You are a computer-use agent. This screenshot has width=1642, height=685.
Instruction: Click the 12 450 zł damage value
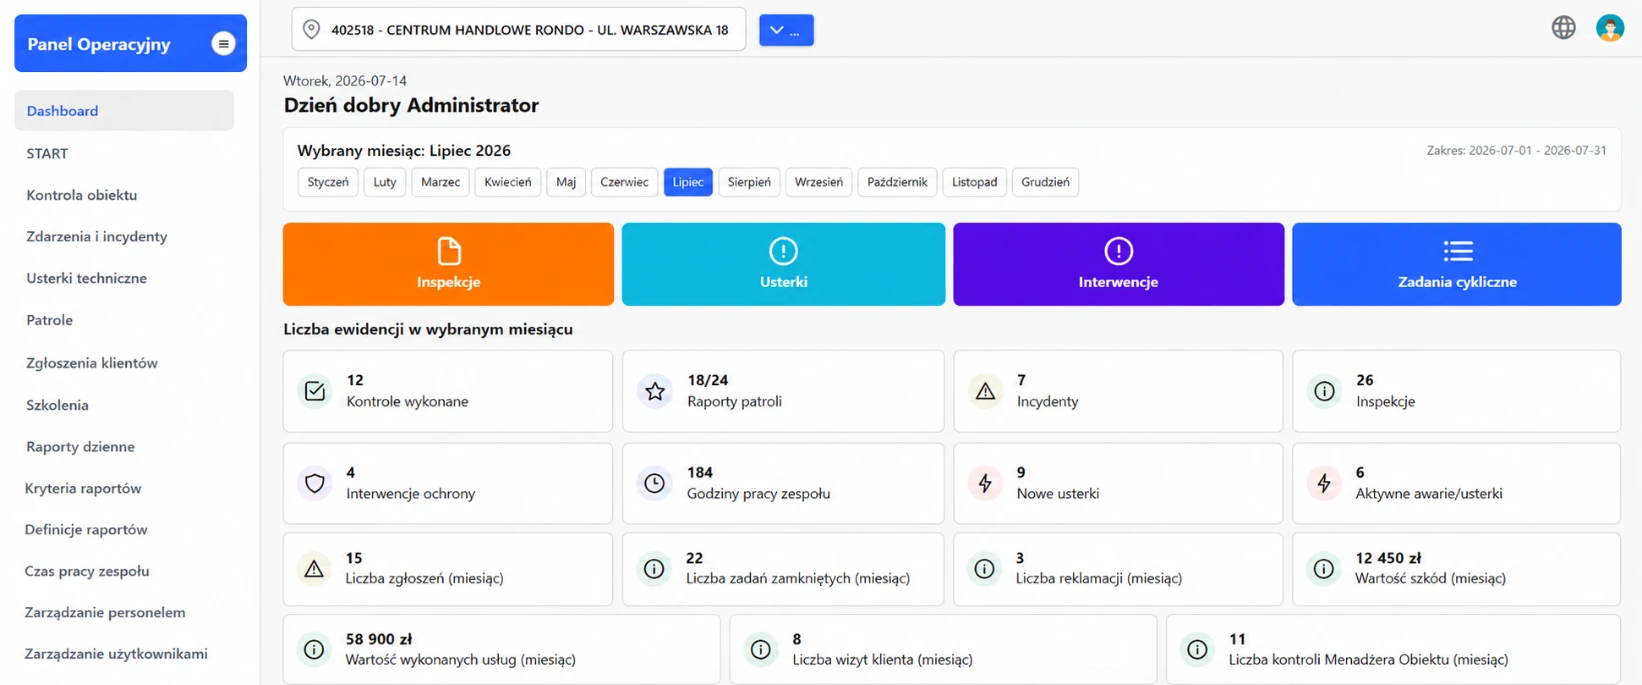[1388, 558]
